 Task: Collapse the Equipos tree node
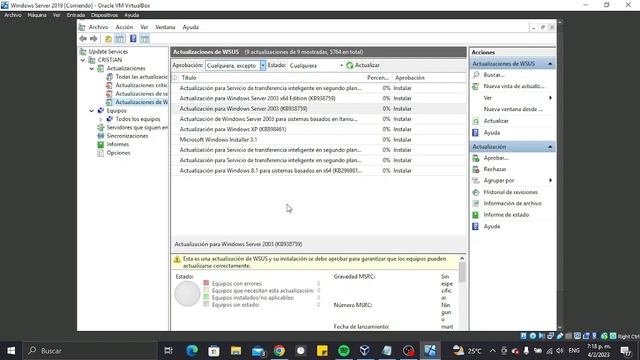92,111
